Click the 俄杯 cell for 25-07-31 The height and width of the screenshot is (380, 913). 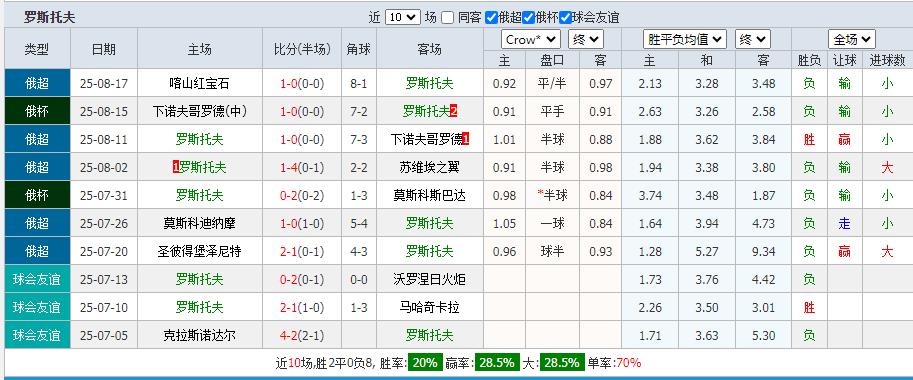37,196
